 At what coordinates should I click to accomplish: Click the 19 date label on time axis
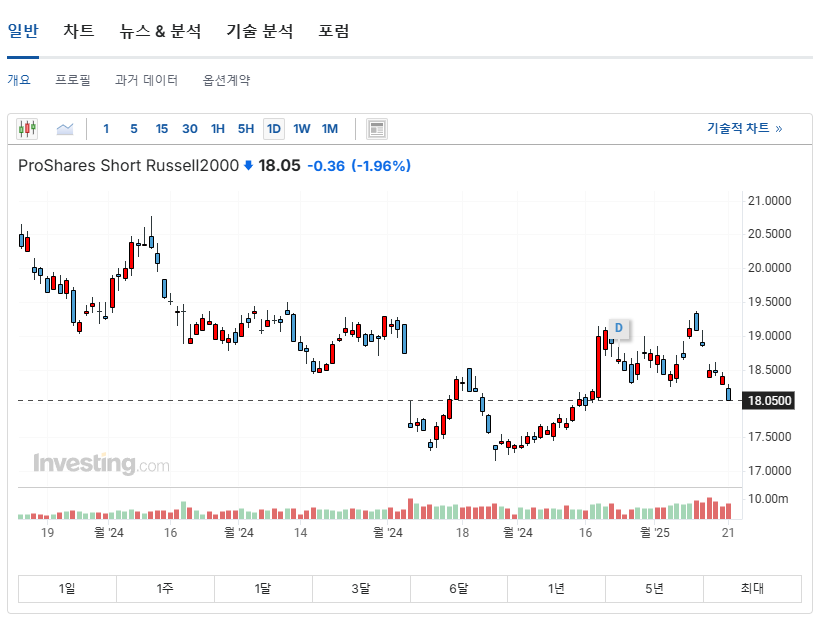coord(48,532)
